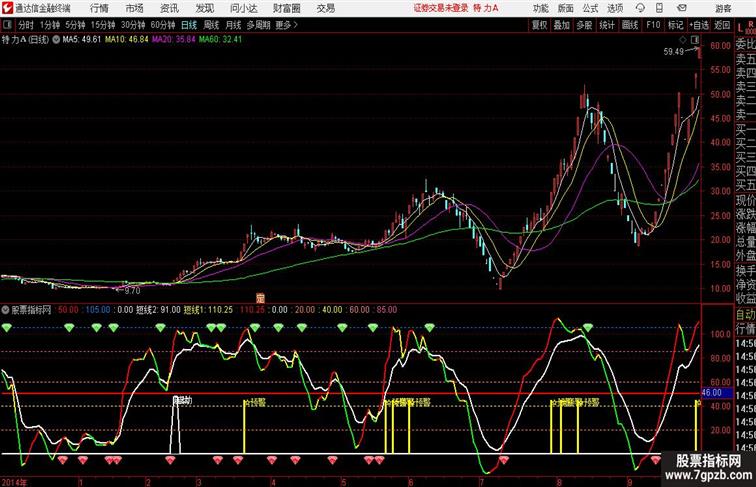The image size is (756, 487).
Task: Expand the 更多 periods list
Action: (x=286, y=25)
